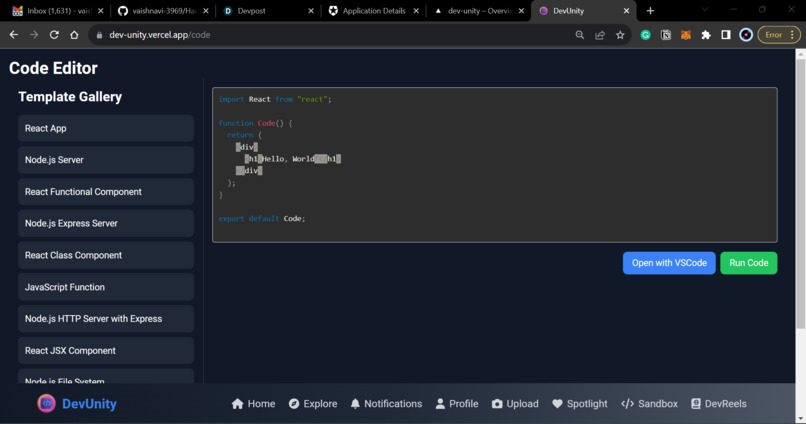Bookmark this page with star icon

point(620,35)
